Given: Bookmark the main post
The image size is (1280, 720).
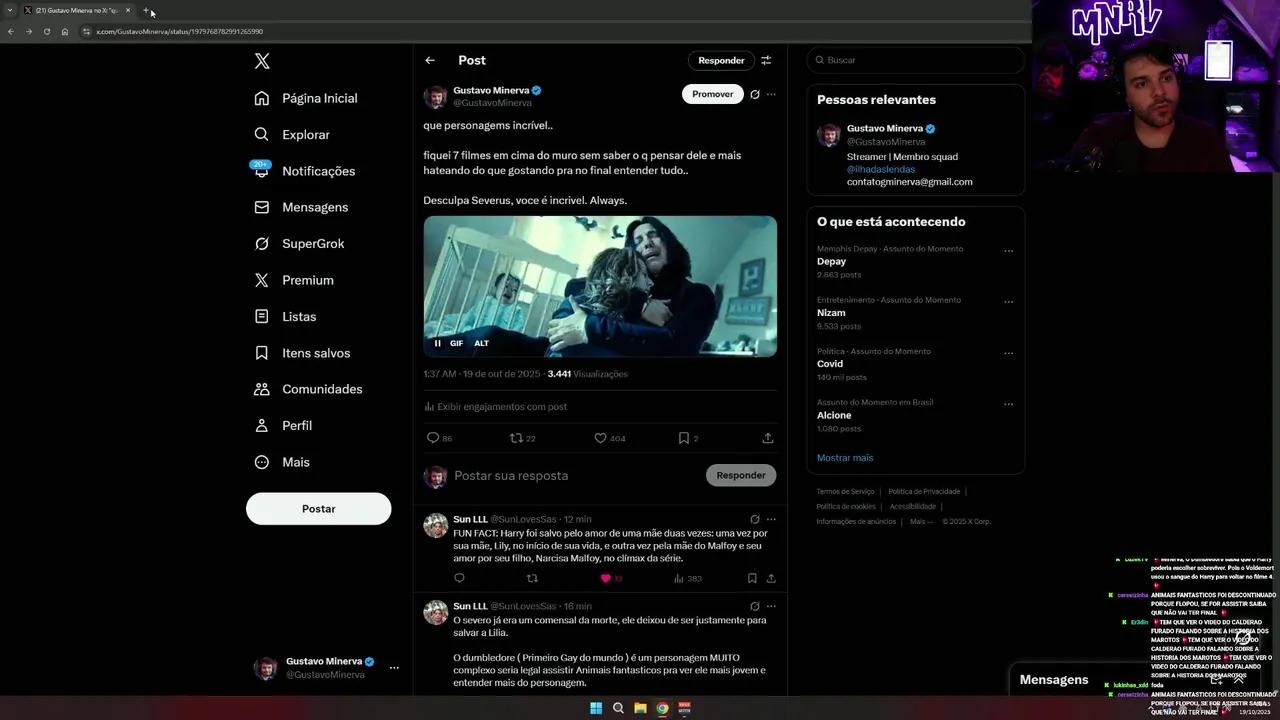Looking at the screenshot, I should point(684,438).
